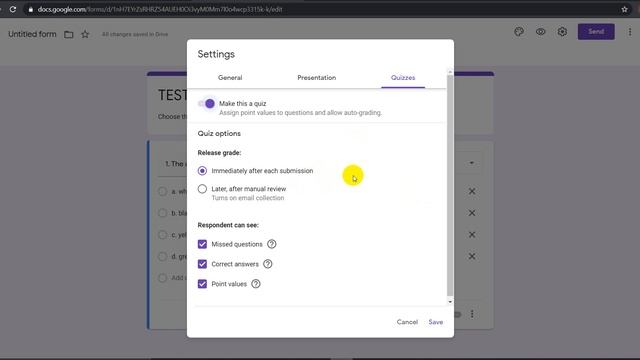The image size is (640, 360).
Task: Open help icon next to Point values
Action: coord(256,284)
